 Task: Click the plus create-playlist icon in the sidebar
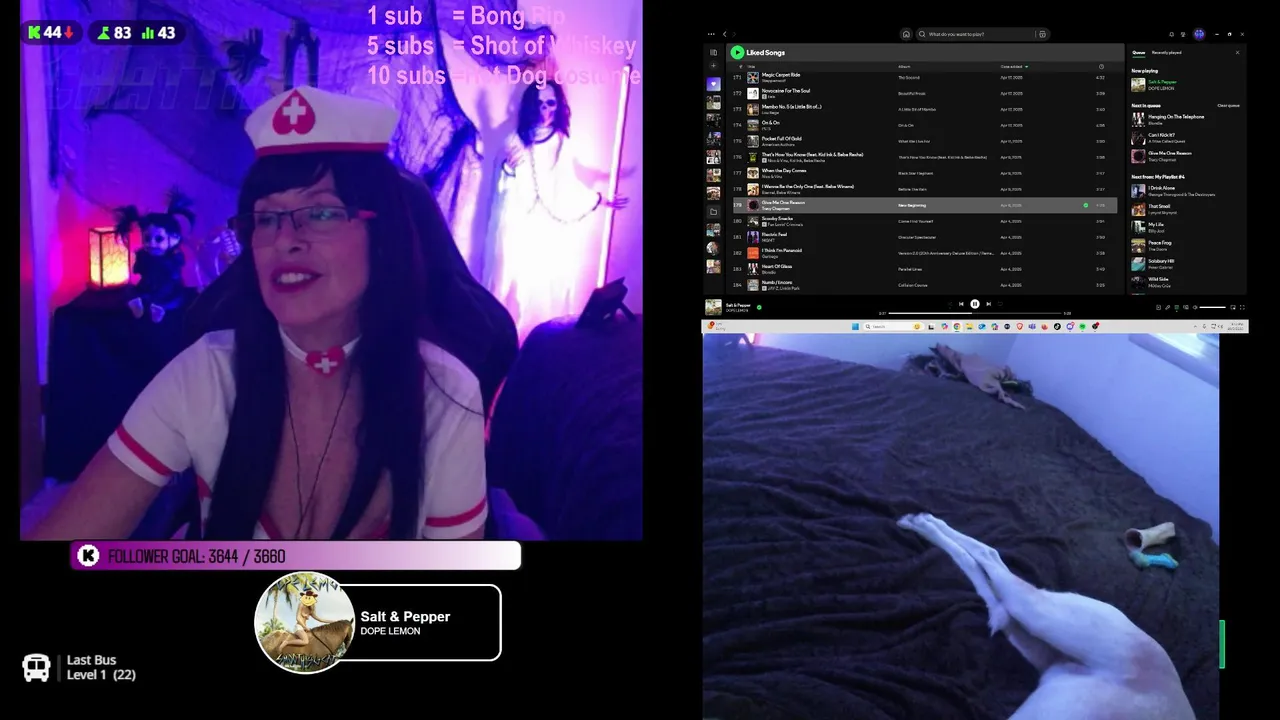tap(713, 66)
